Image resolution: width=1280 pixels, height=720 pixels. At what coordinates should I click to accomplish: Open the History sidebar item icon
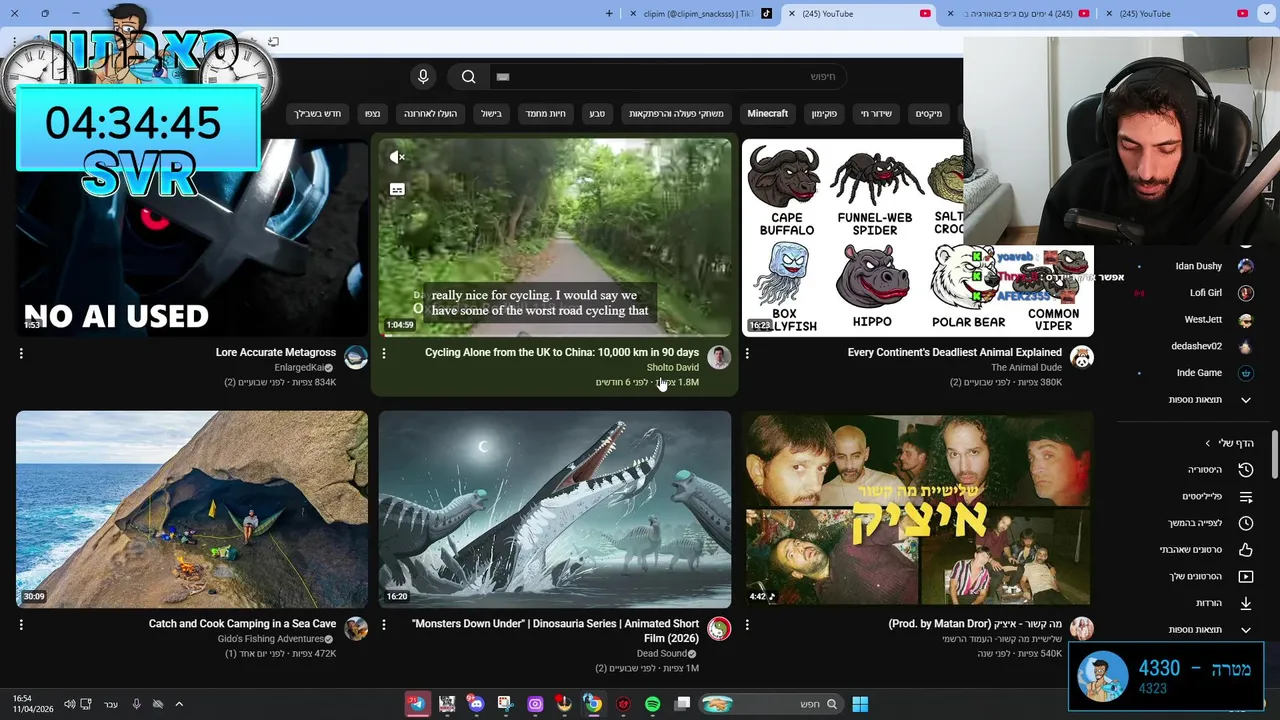pyautogui.click(x=1245, y=469)
